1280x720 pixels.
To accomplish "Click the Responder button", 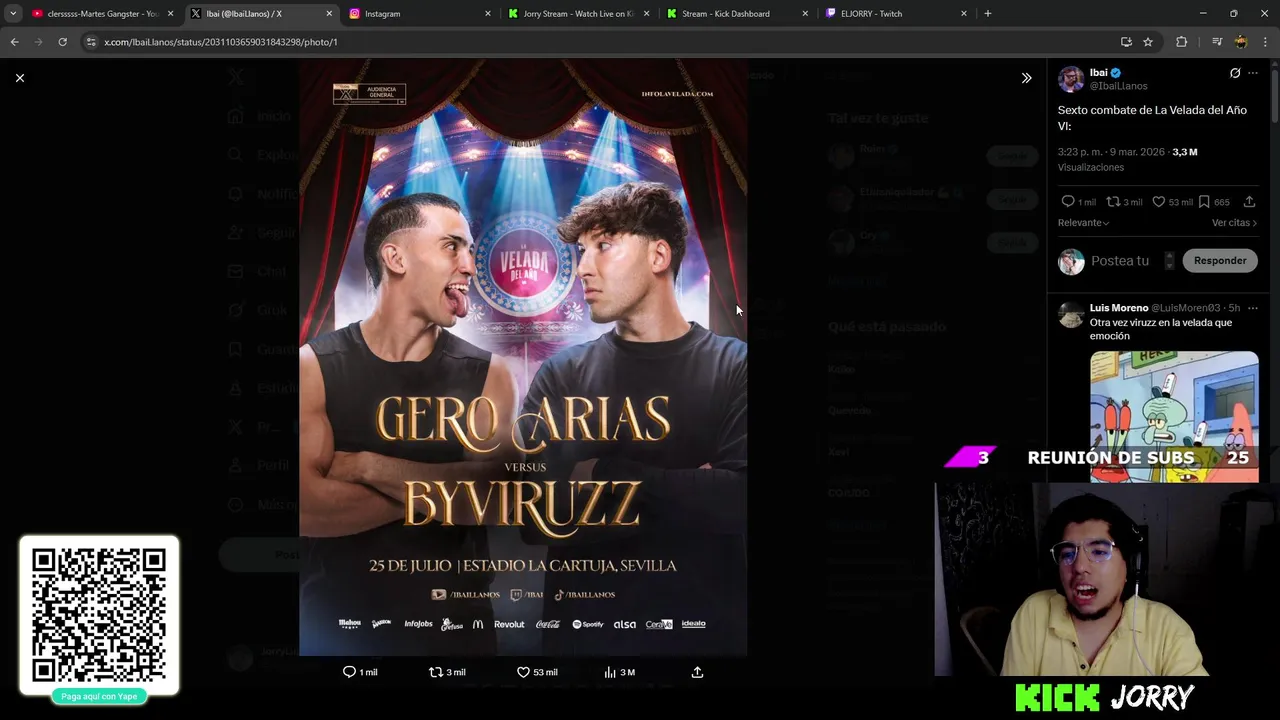I will 1220,260.
